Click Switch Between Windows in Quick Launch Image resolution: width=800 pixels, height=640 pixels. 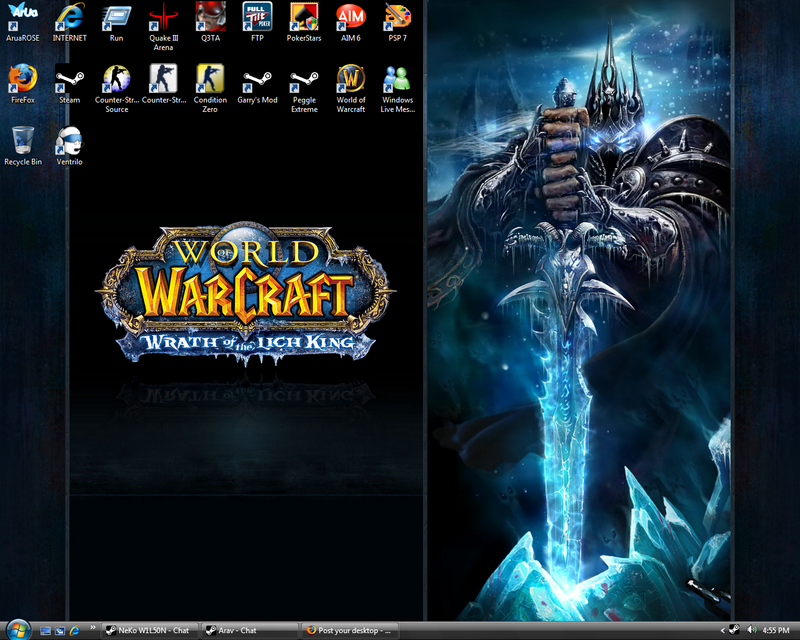tap(60, 631)
